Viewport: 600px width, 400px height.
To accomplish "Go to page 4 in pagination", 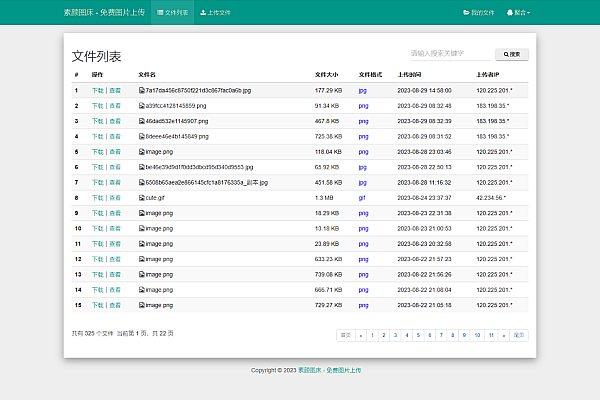I will coord(407,335).
